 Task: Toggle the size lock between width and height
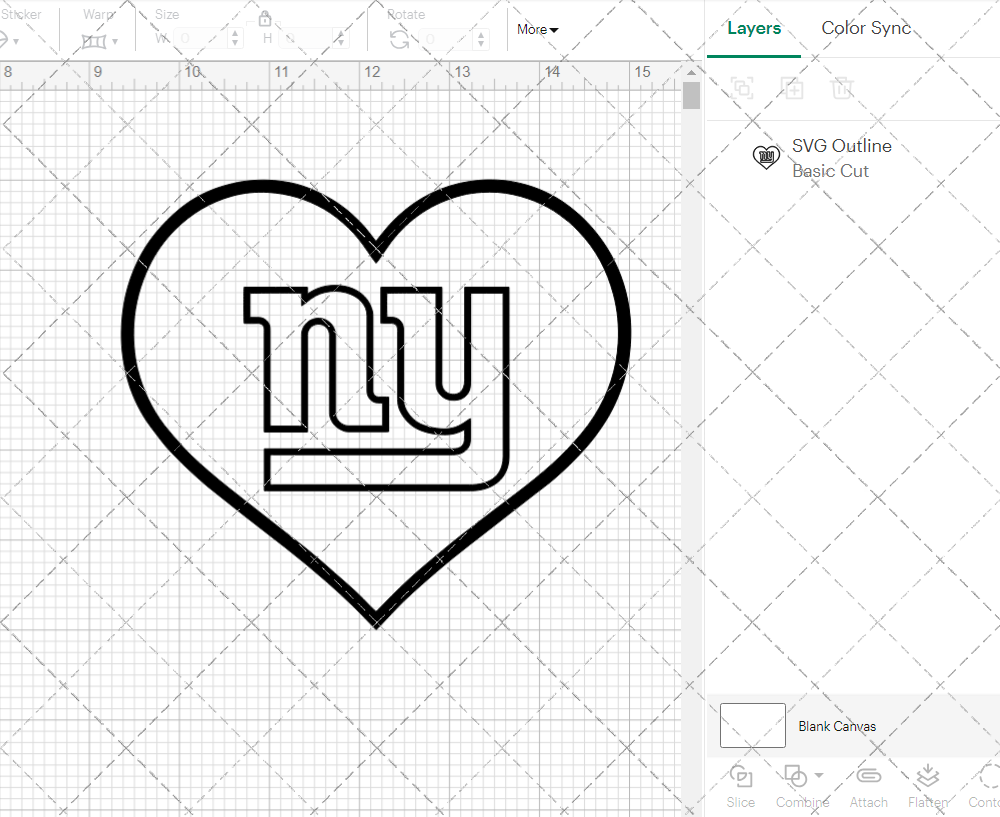click(265, 18)
